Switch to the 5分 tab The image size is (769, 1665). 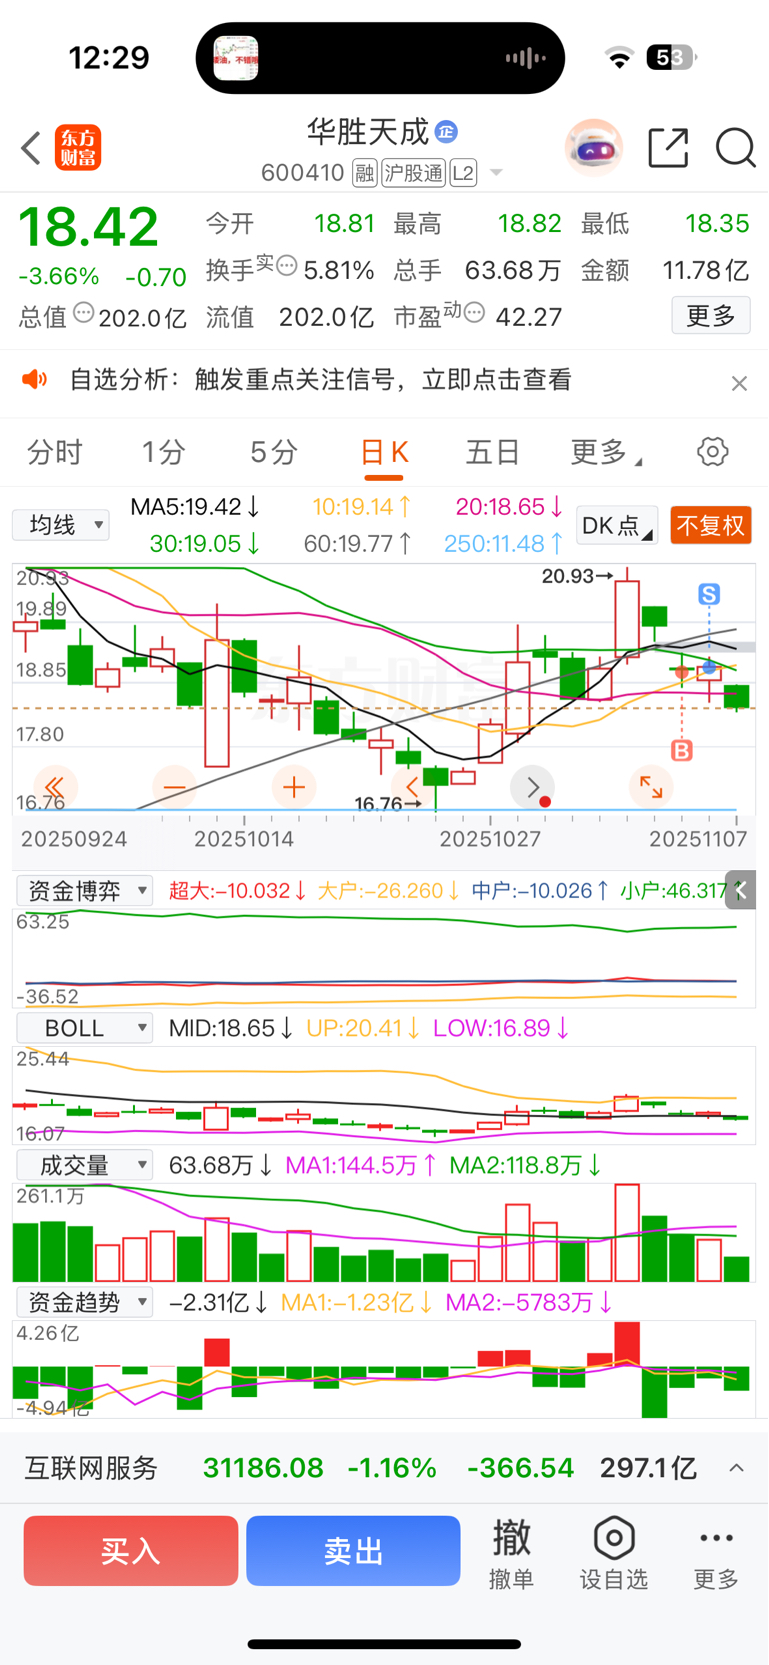(x=274, y=453)
